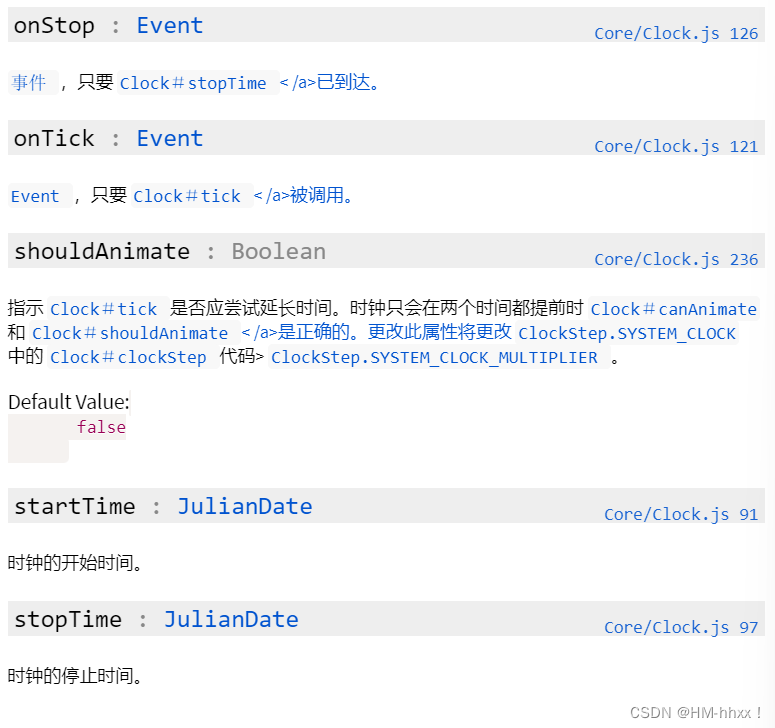775x728 pixels.
Task: Open source link Core/Clock.js 126
Action: click(x=676, y=34)
